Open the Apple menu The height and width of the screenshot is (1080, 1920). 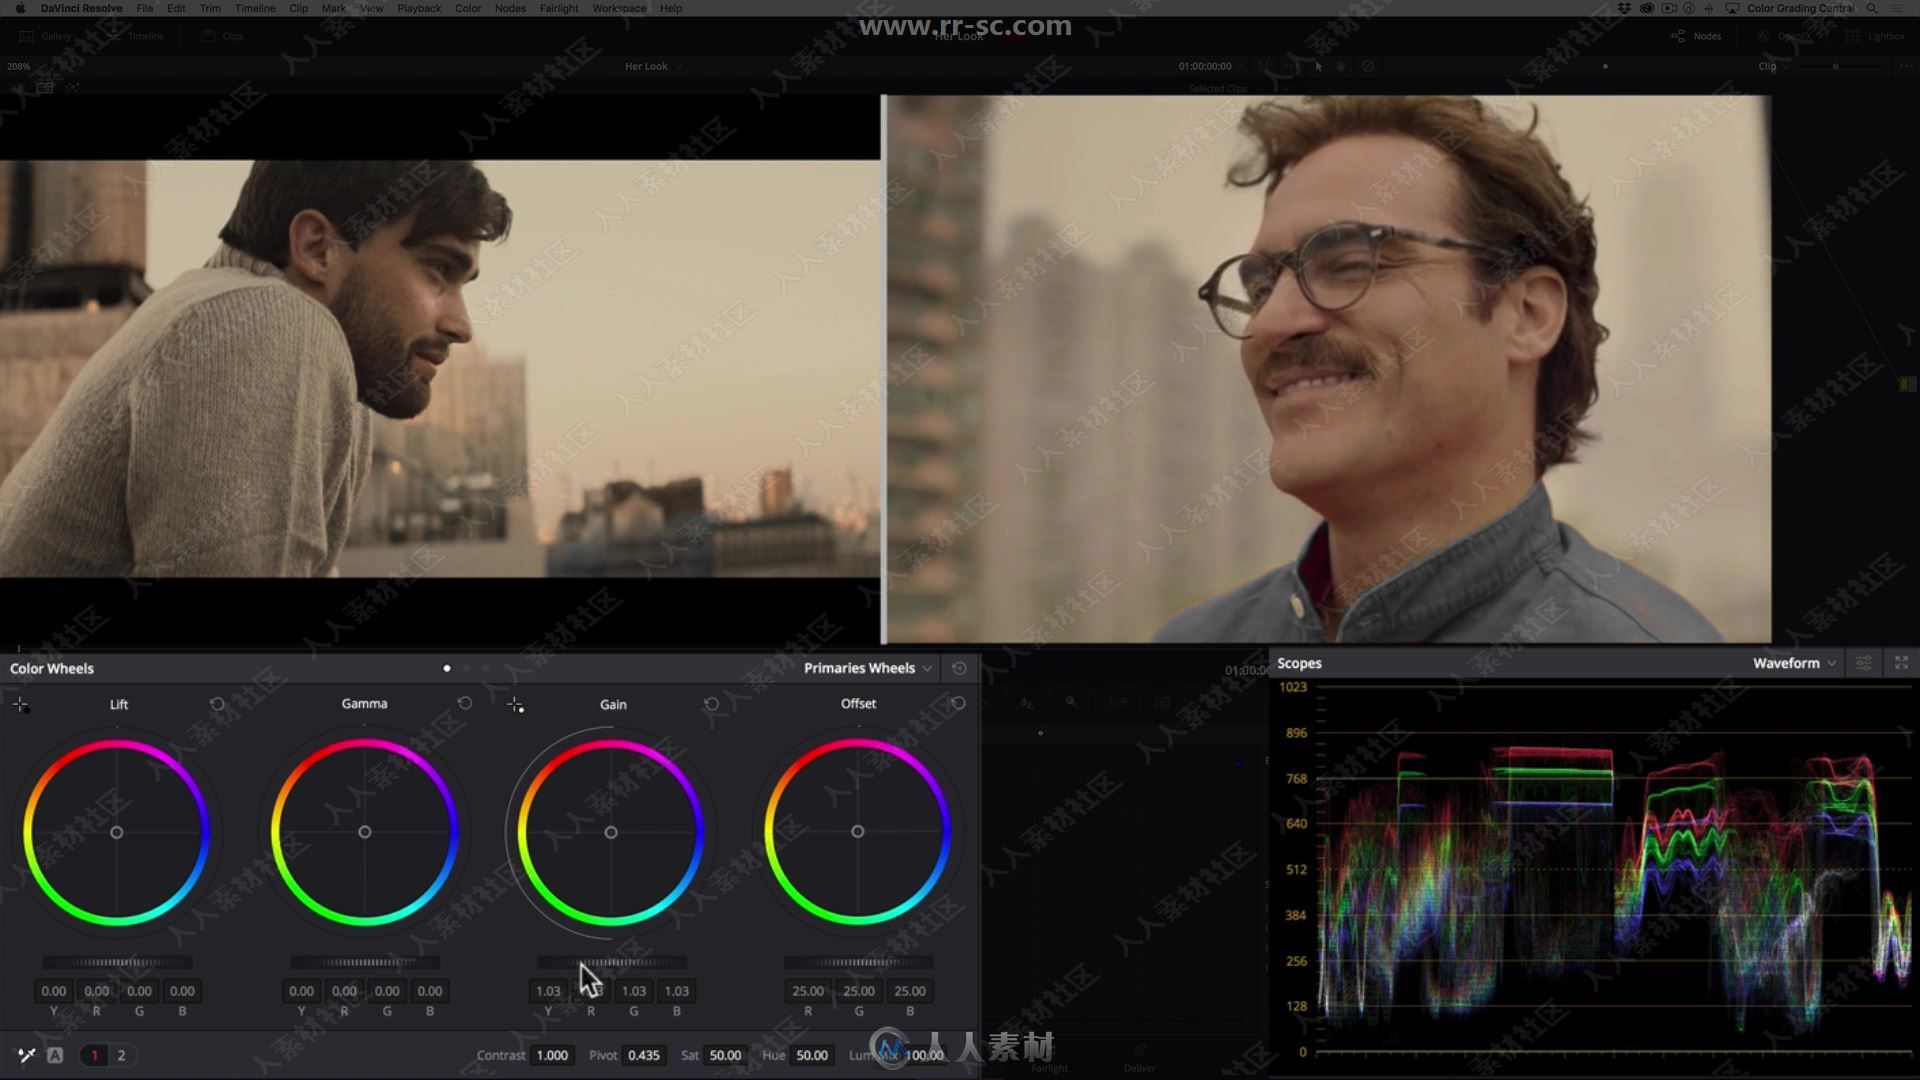click(x=19, y=8)
